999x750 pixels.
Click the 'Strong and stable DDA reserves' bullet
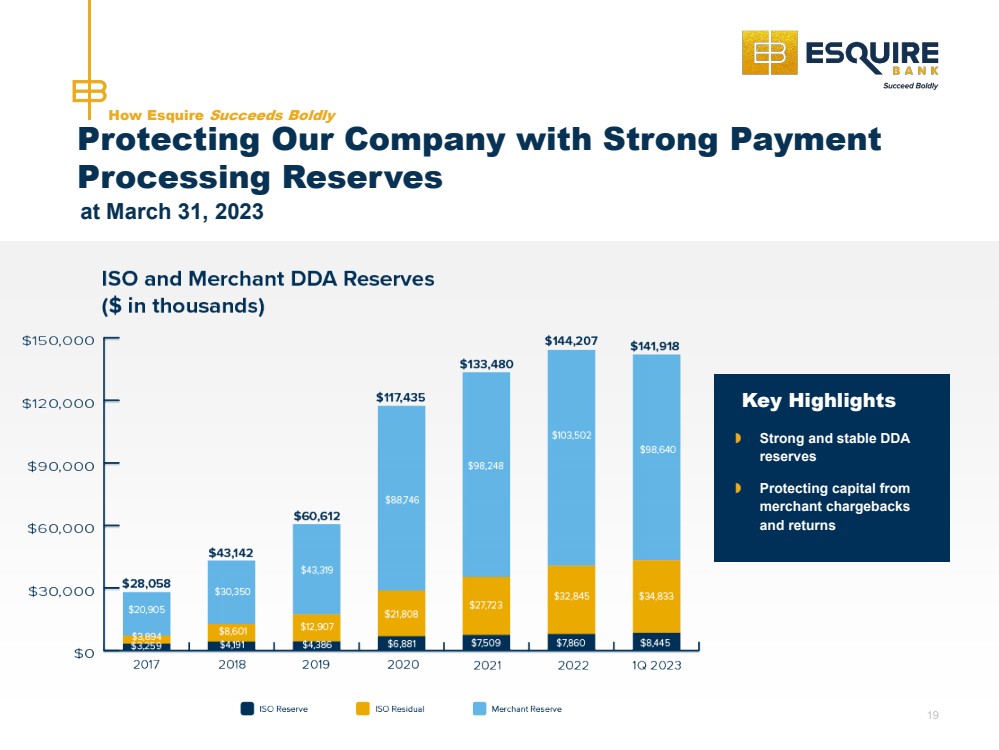click(834, 447)
